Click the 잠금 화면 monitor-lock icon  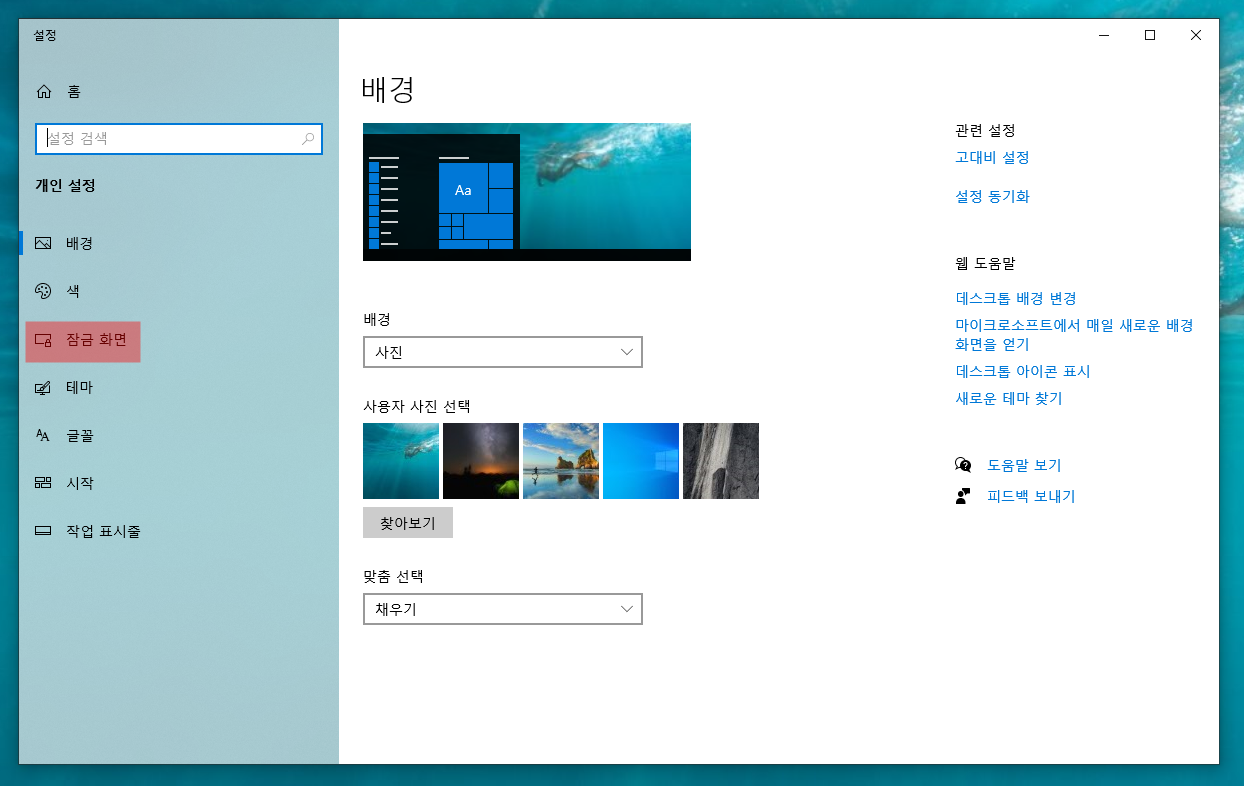tap(43, 340)
